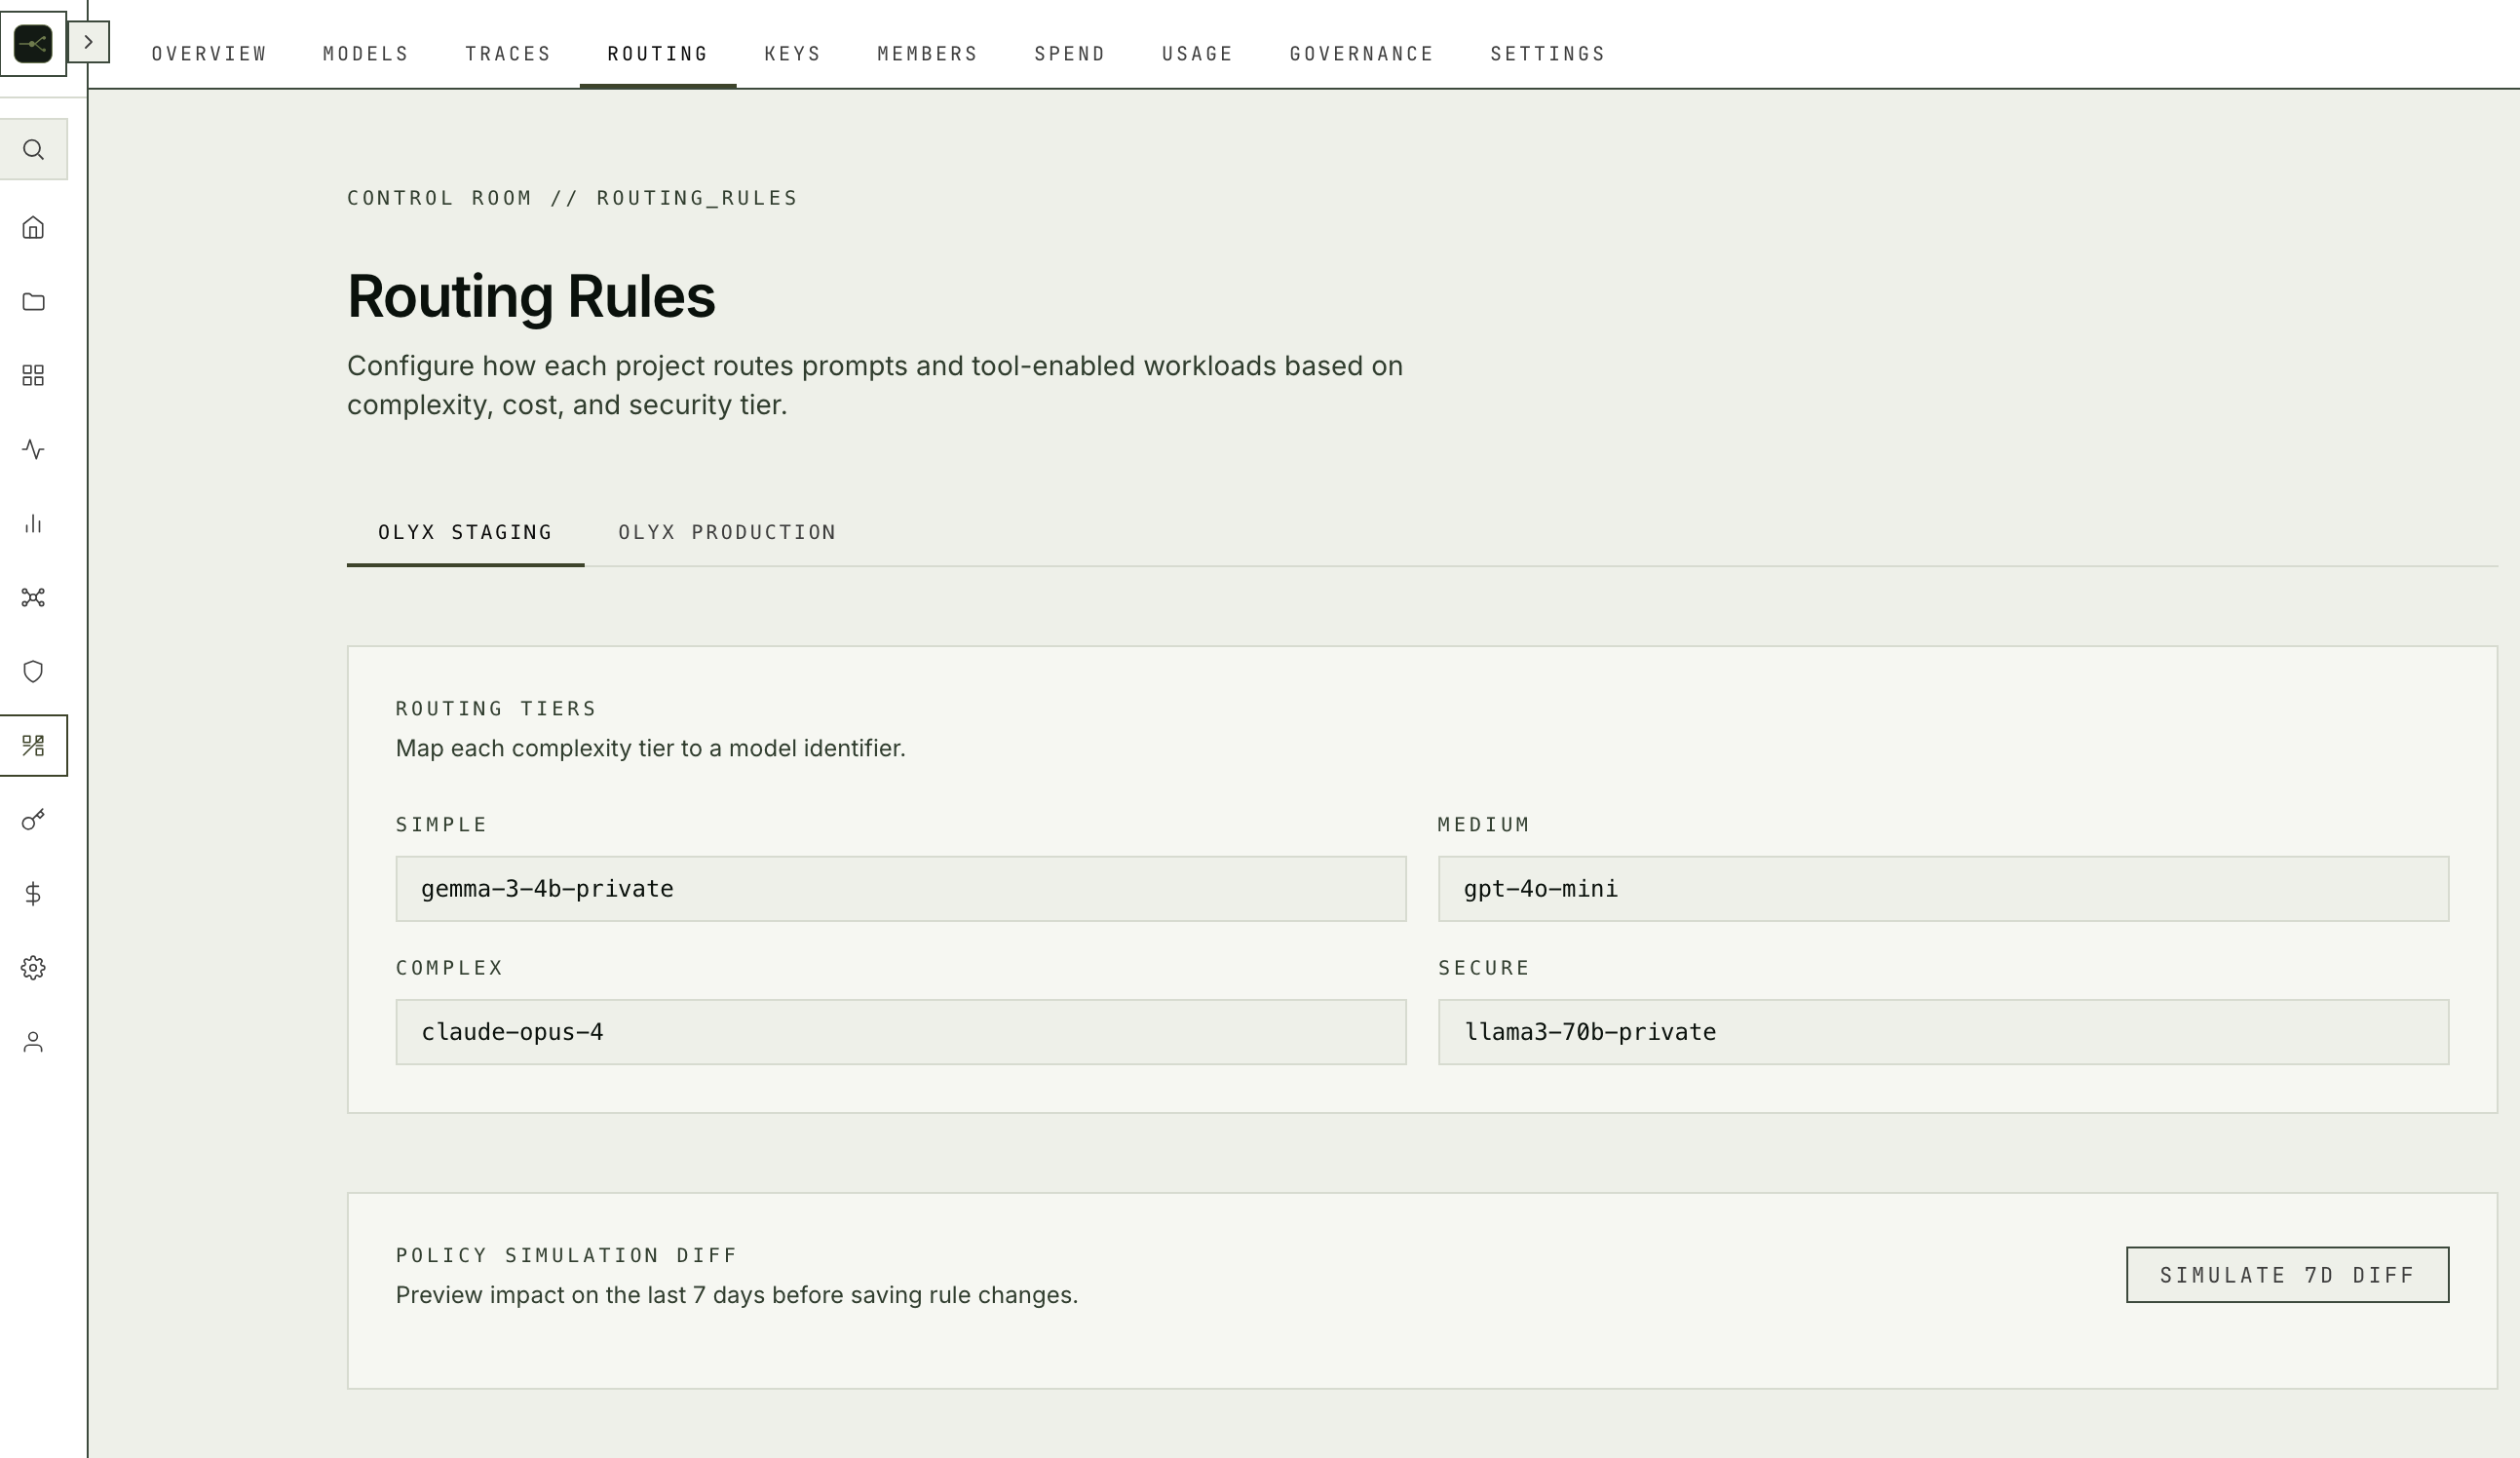
Task: Open the activity pulse icon in sidebar
Action: click(x=33, y=450)
